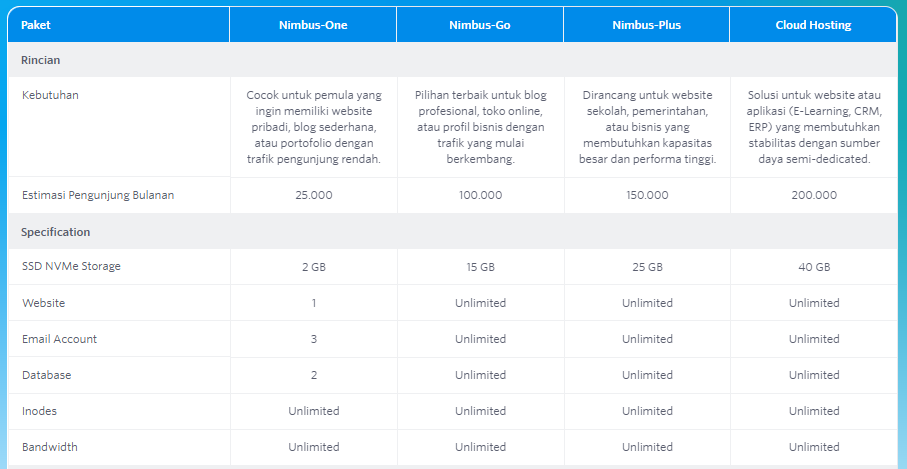Click Nimbus-One's Website value of 1
907x469 pixels.
coord(314,303)
